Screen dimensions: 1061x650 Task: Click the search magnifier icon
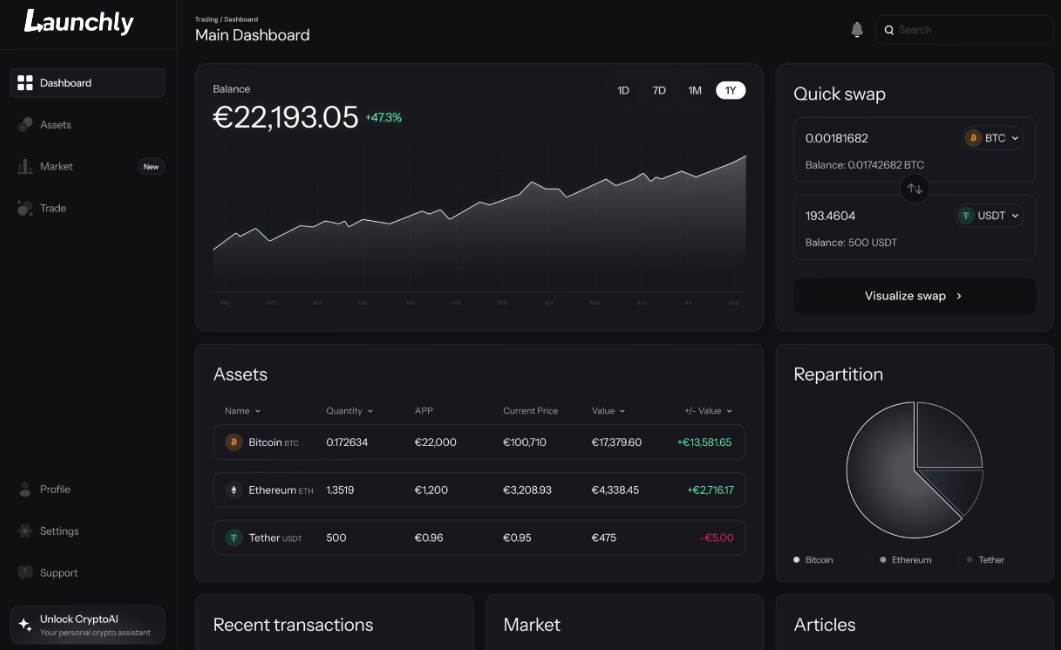point(889,30)
